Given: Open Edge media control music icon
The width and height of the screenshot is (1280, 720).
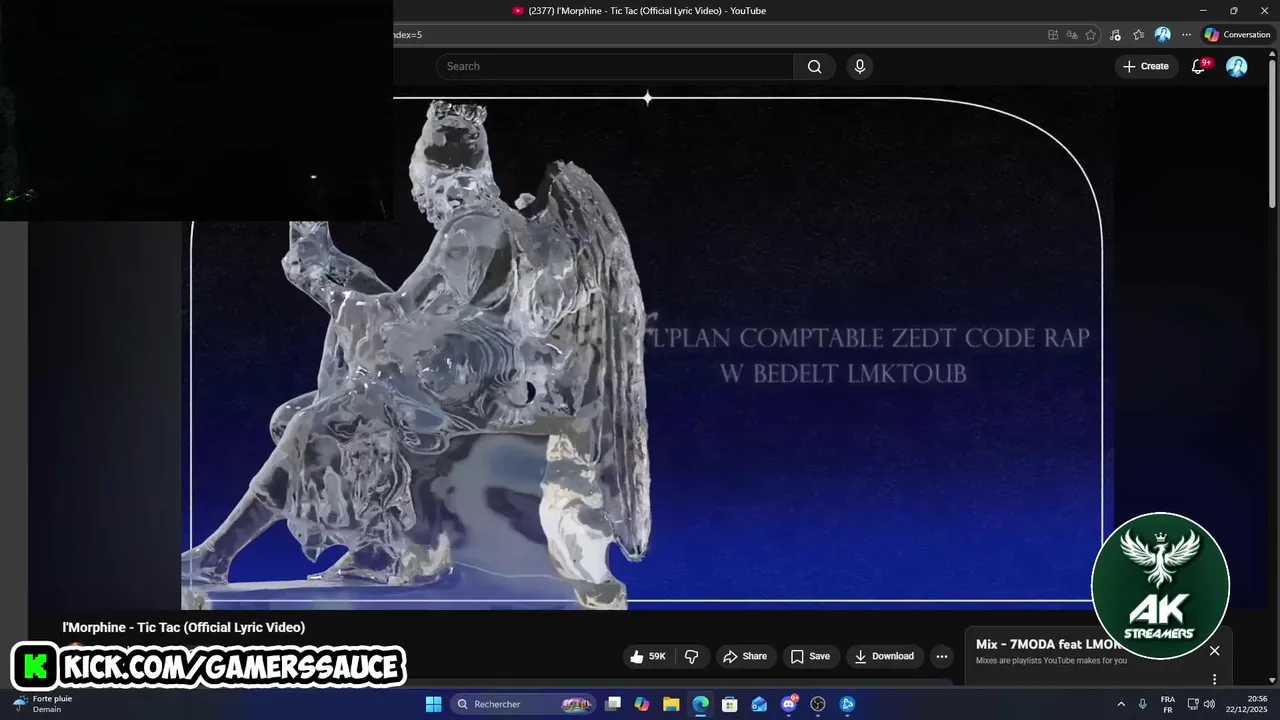Looking at the screenshot, I should [x=1115, y=35].
